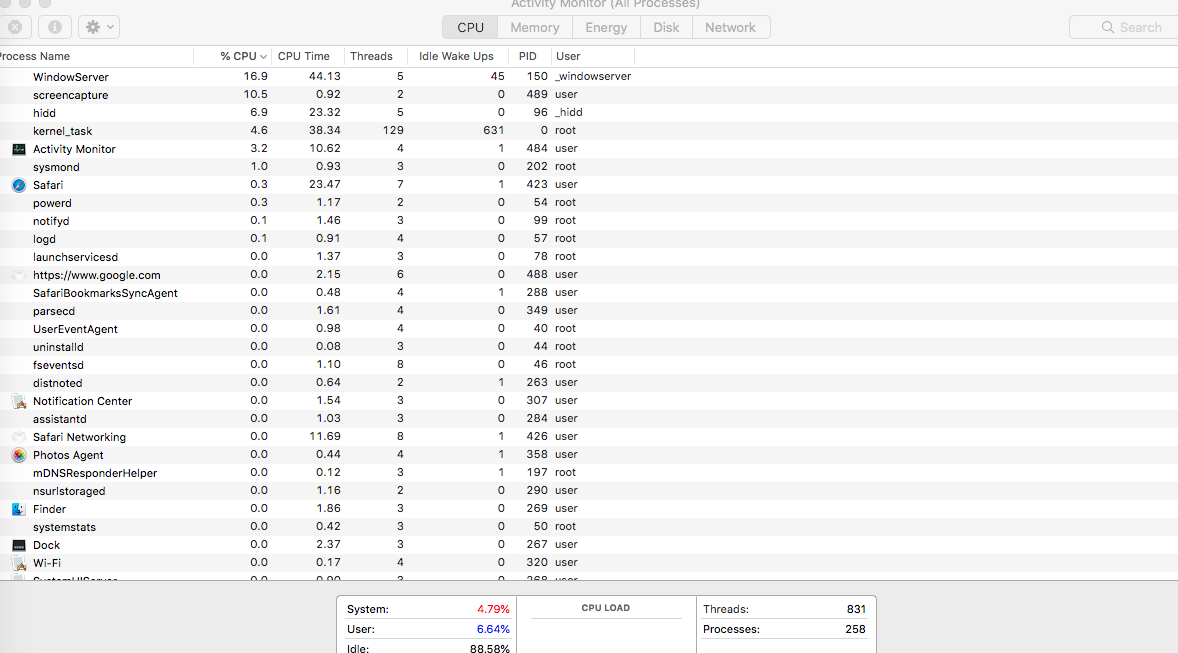Select the Notification Center process name
Screen dimensions: 1178x653
82,401
